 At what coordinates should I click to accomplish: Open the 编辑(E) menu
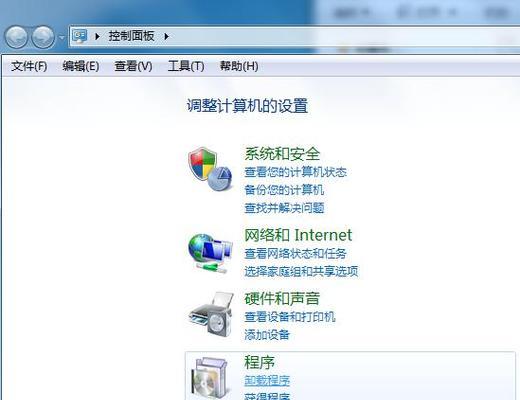coord(81,66)
